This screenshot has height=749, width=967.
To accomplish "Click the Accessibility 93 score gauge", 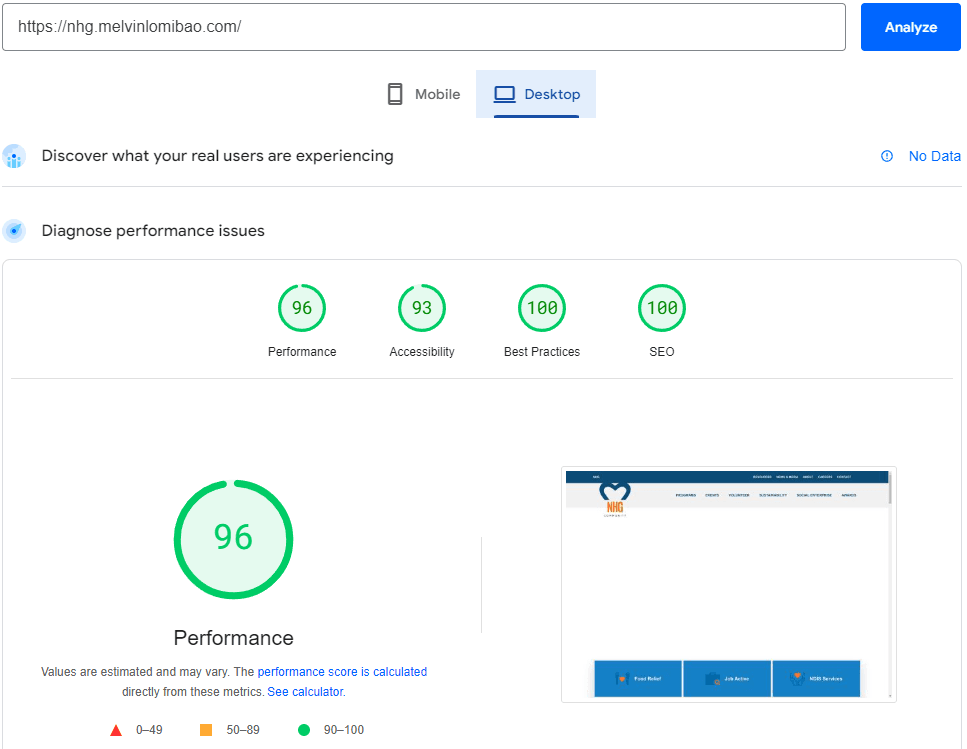I will pyautogui.click(x=421, y=308).
